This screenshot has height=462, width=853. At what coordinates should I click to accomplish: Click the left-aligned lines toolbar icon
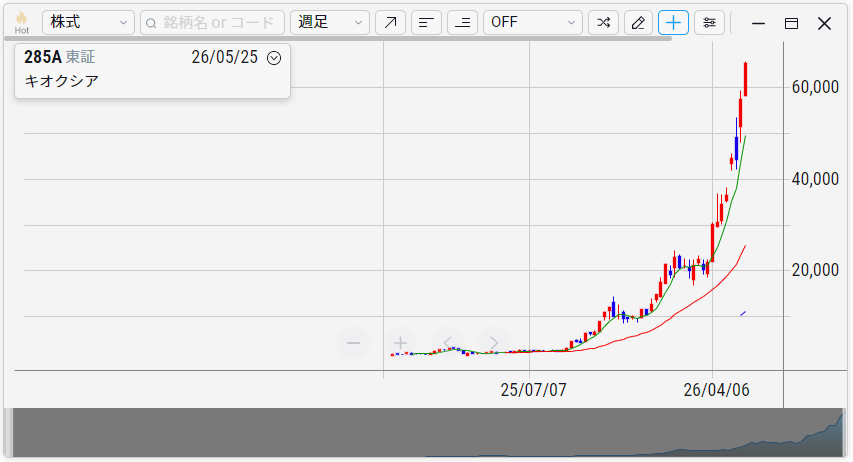426,22
